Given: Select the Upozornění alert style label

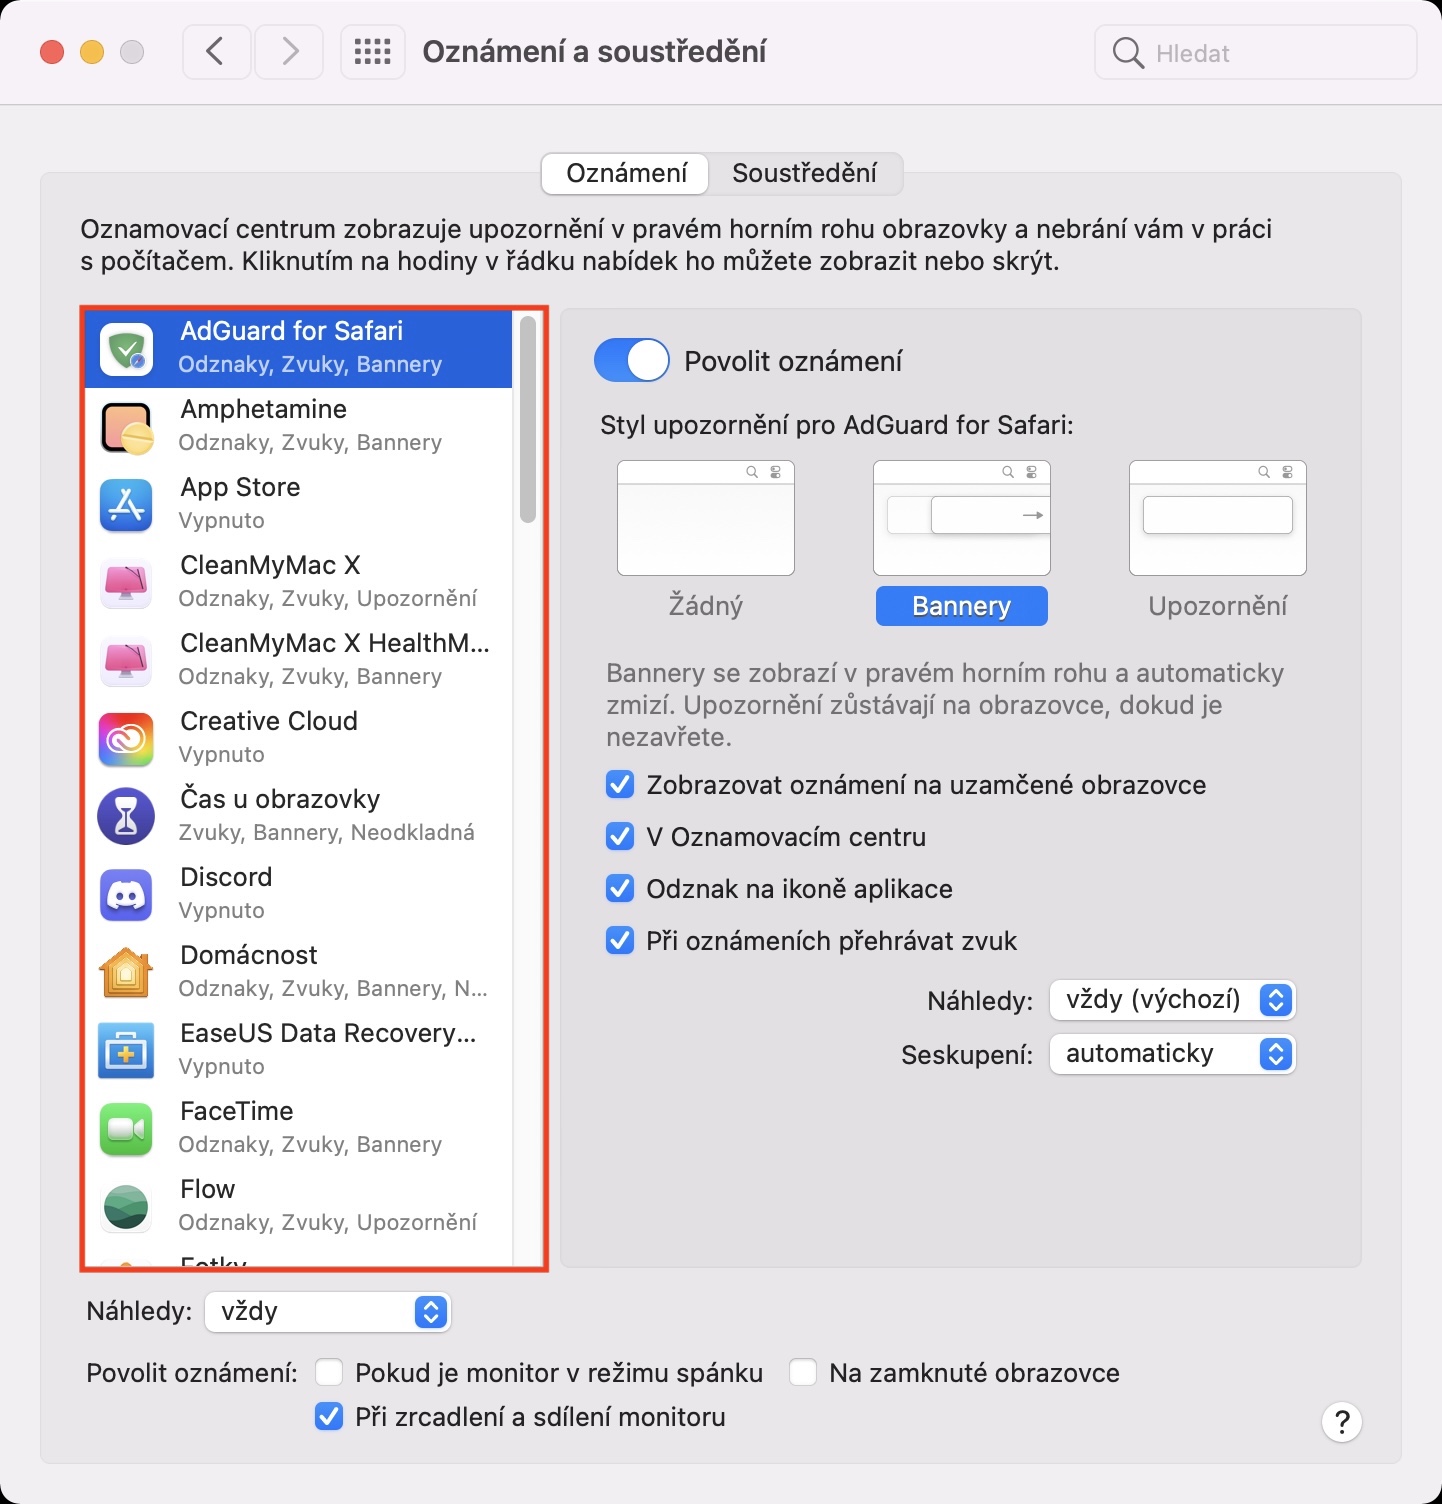Looking at the screenshot, I should point(1218,606).
